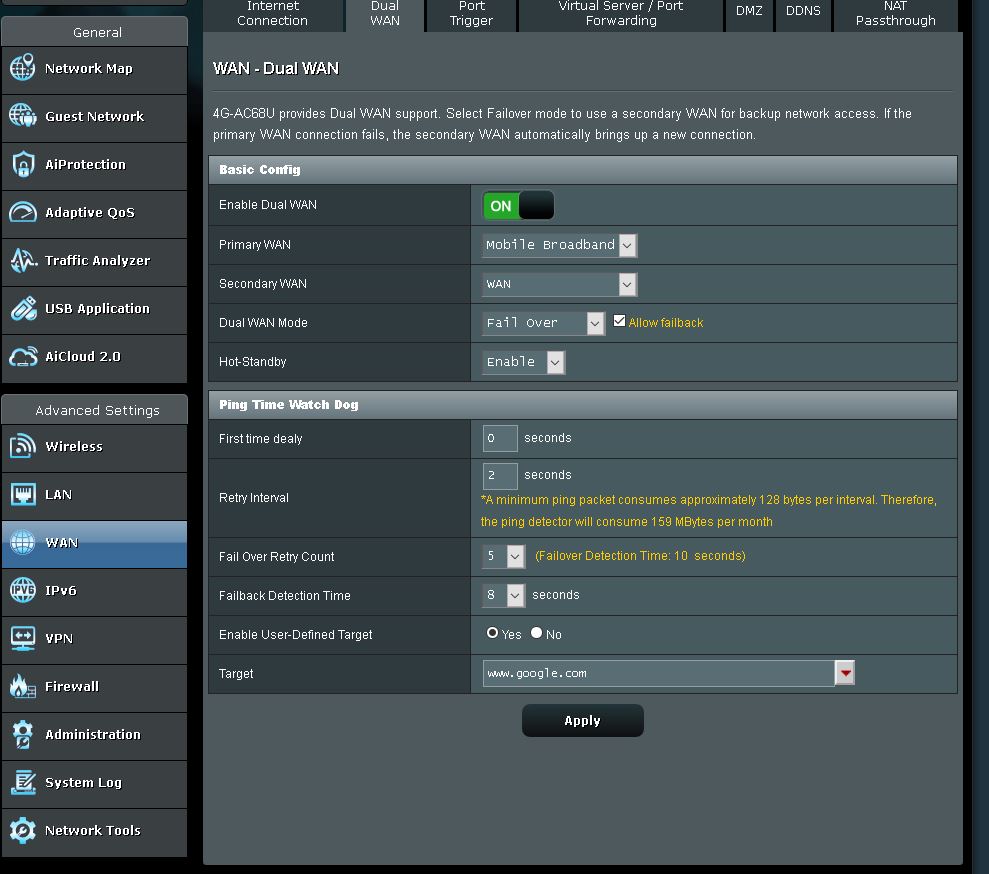Click the Firewall flame icon
The width and height of the screenshot is (989, 874).
pyautogui.click(x=22, y=687)
